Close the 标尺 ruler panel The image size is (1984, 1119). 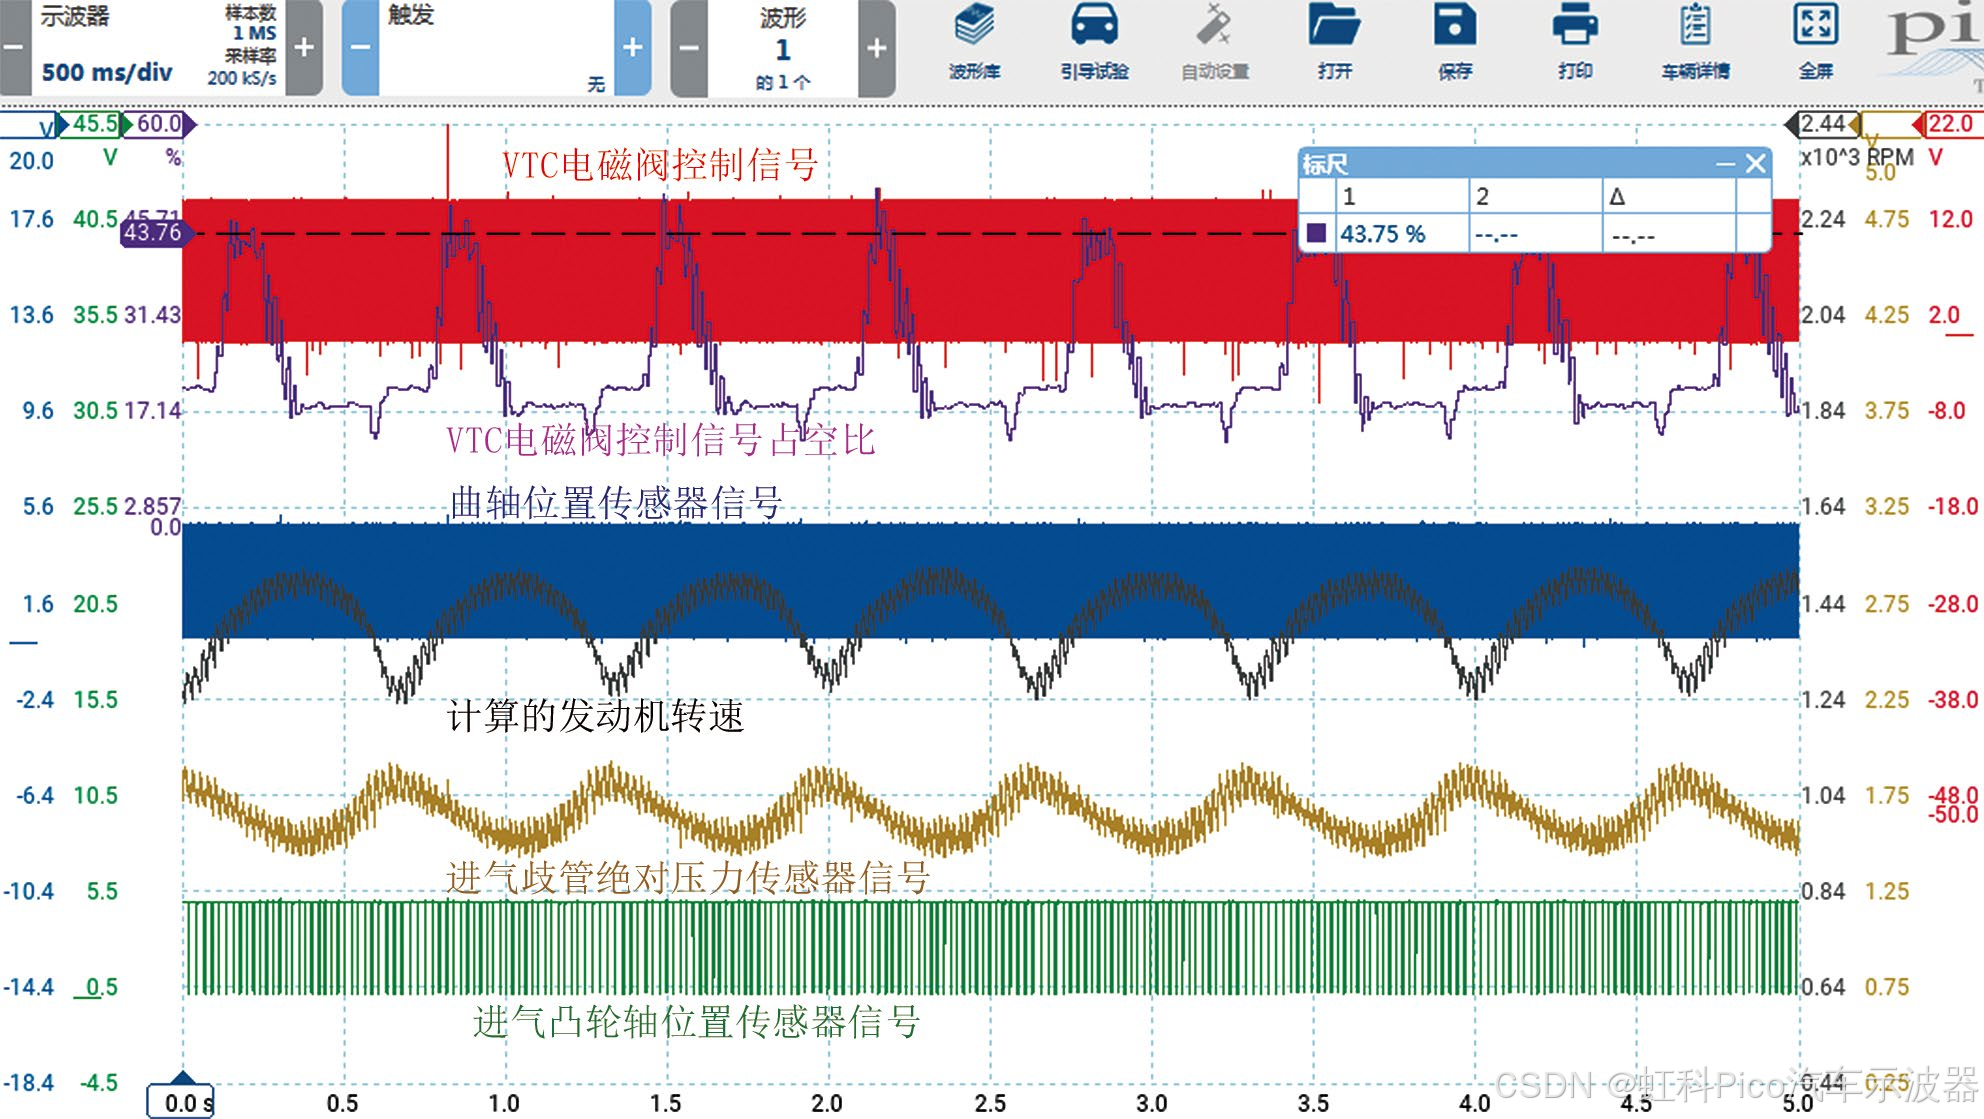(1755, 164)
